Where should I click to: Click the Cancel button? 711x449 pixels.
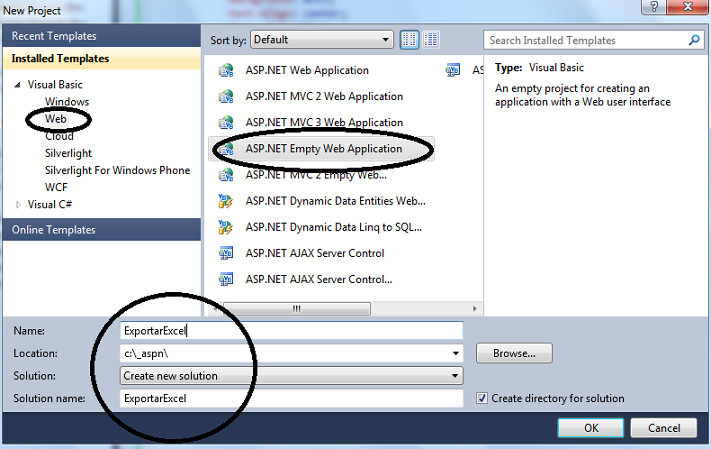(x=664, y=428)
